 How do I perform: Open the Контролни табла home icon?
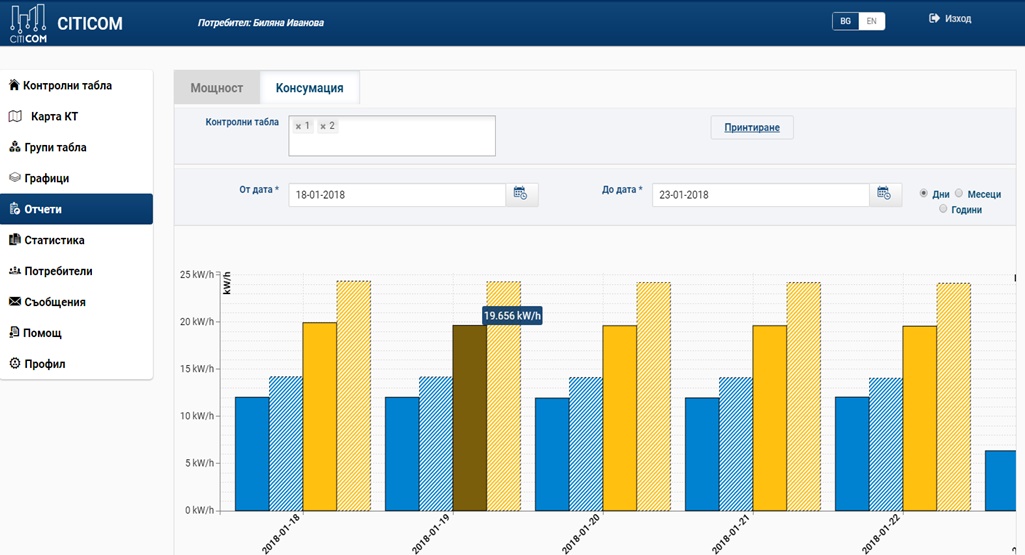(x=14, y=86)
